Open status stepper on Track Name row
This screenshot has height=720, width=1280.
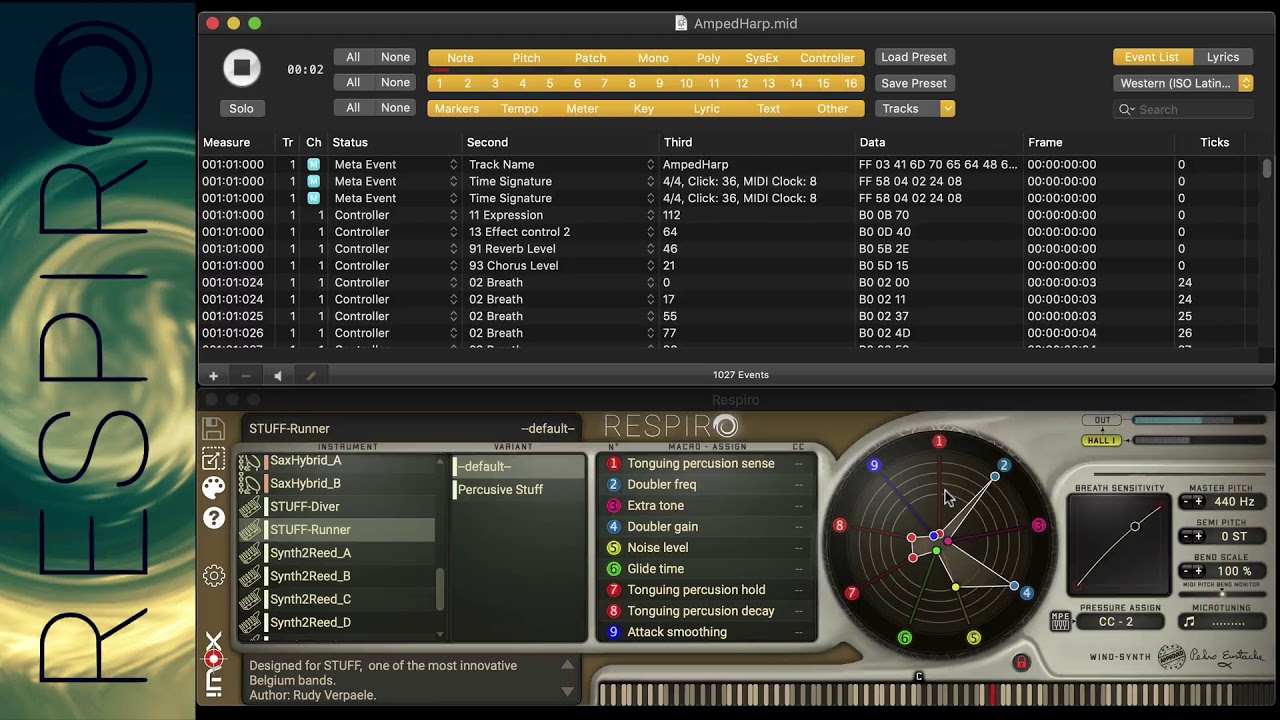point(453,165)
